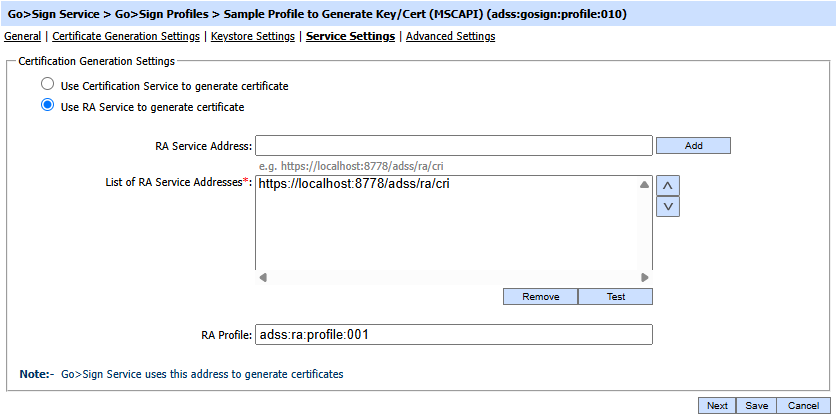Save the profile settings
The width and height of the screenshot is (837, 418).
(x=756, y=406)
